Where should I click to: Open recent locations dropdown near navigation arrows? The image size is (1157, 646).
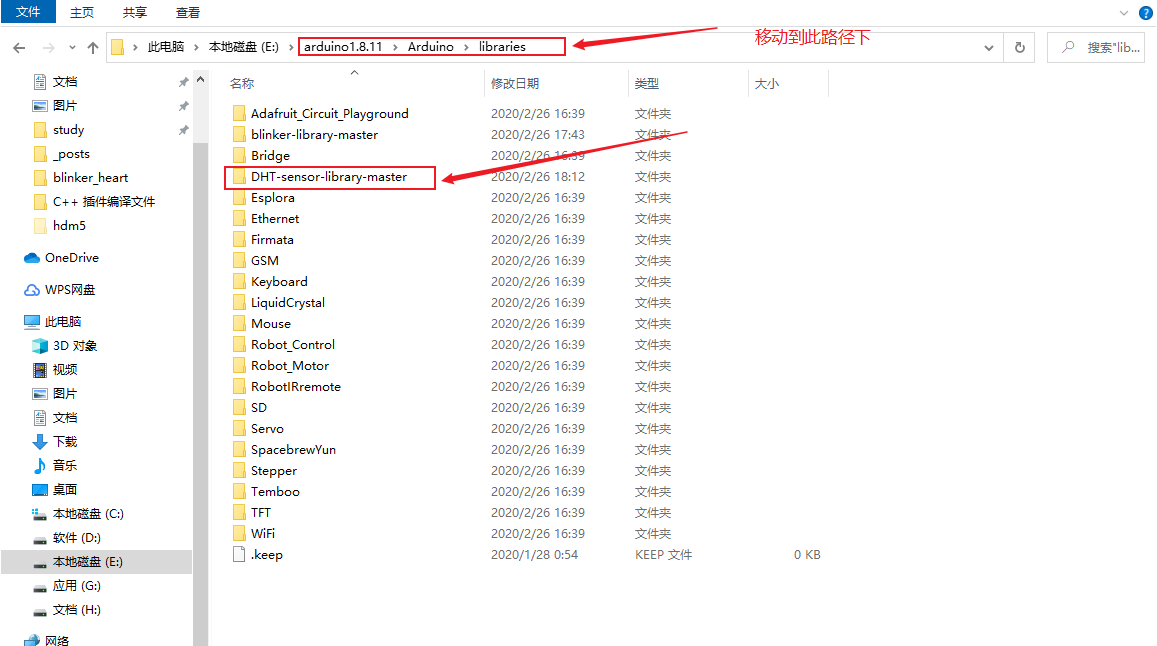(72, 47)
